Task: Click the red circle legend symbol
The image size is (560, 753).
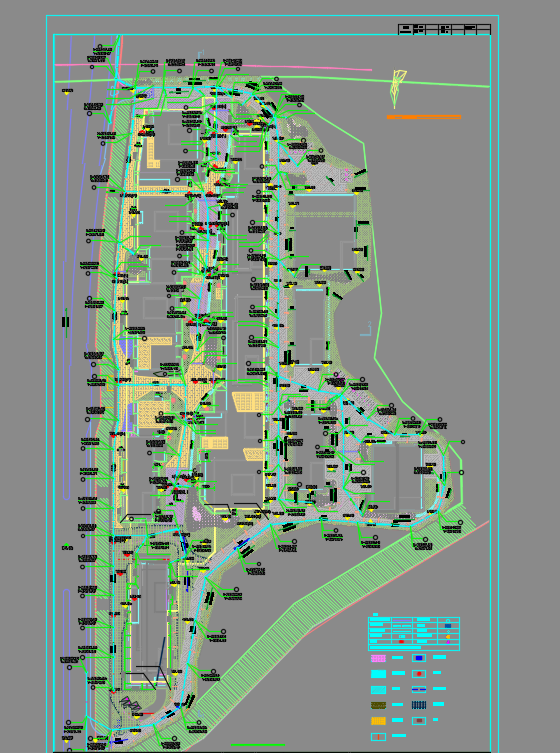Action: tap(419, 674)
